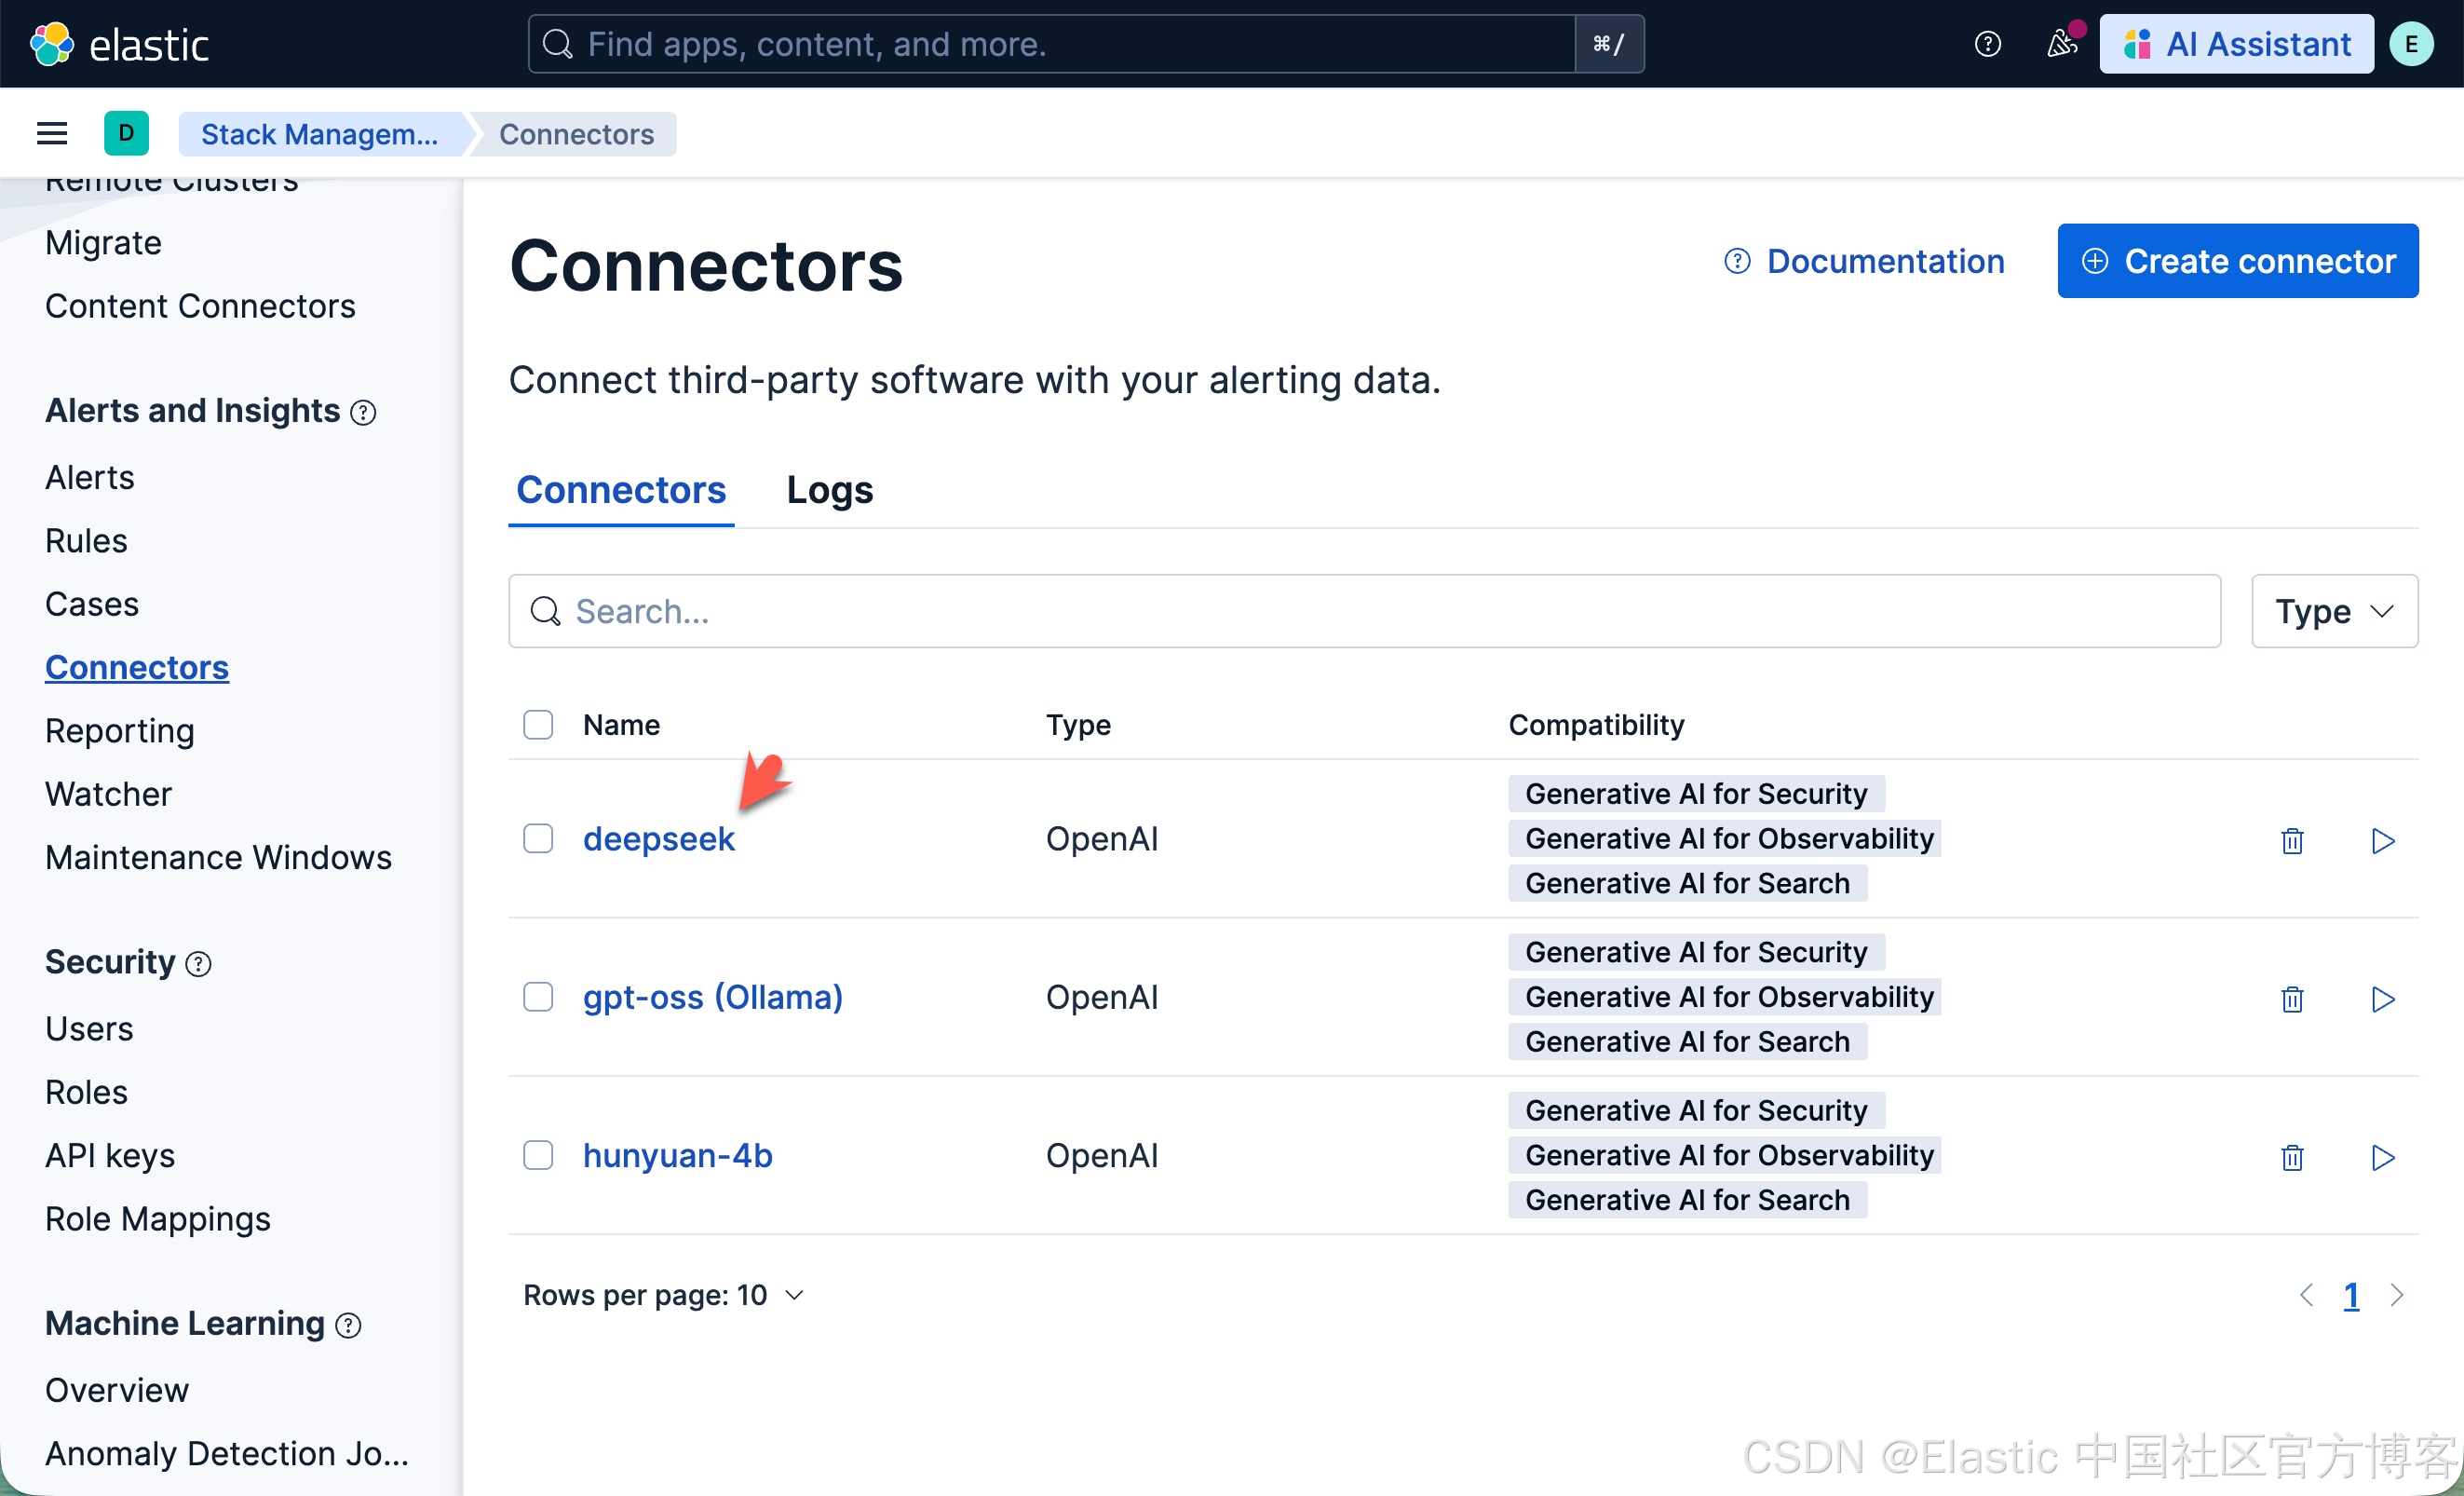
Task: Open the hamburger navigation menu
Action: coord(52,133)
